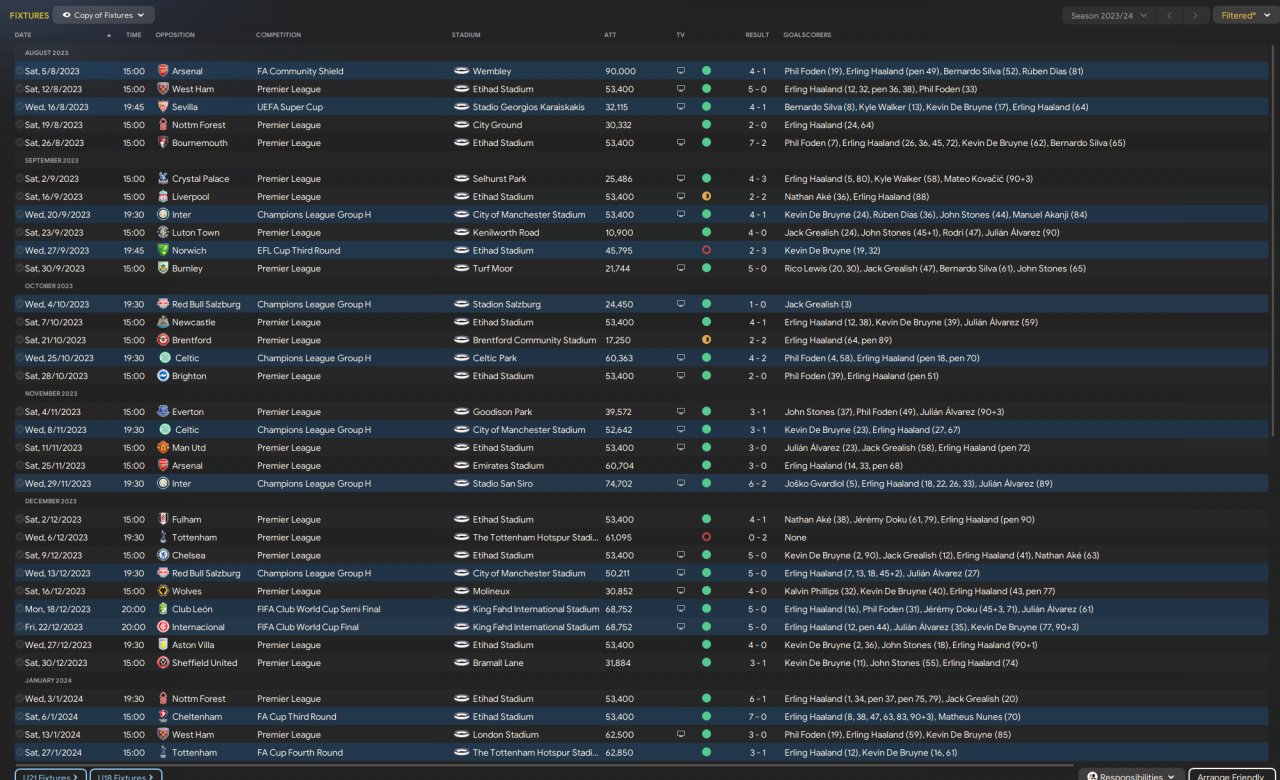
Task: Click the Bournemouth club badge
Action: coord(163,143)
